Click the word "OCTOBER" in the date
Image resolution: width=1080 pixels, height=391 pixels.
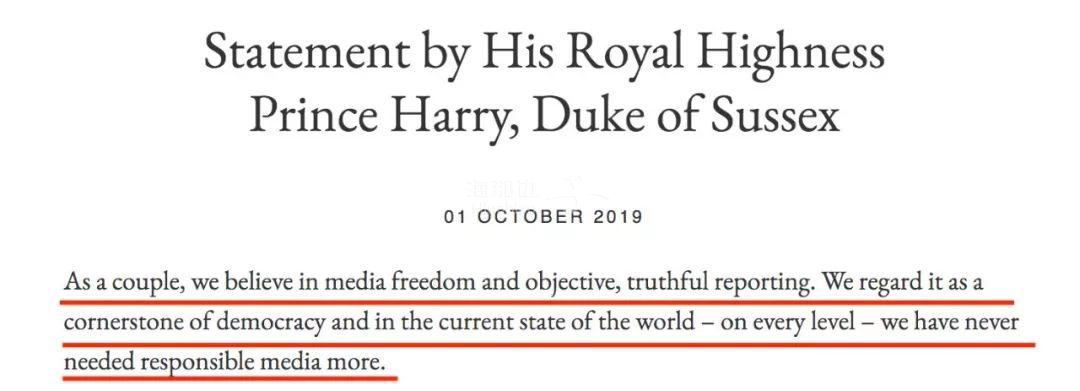520,218
